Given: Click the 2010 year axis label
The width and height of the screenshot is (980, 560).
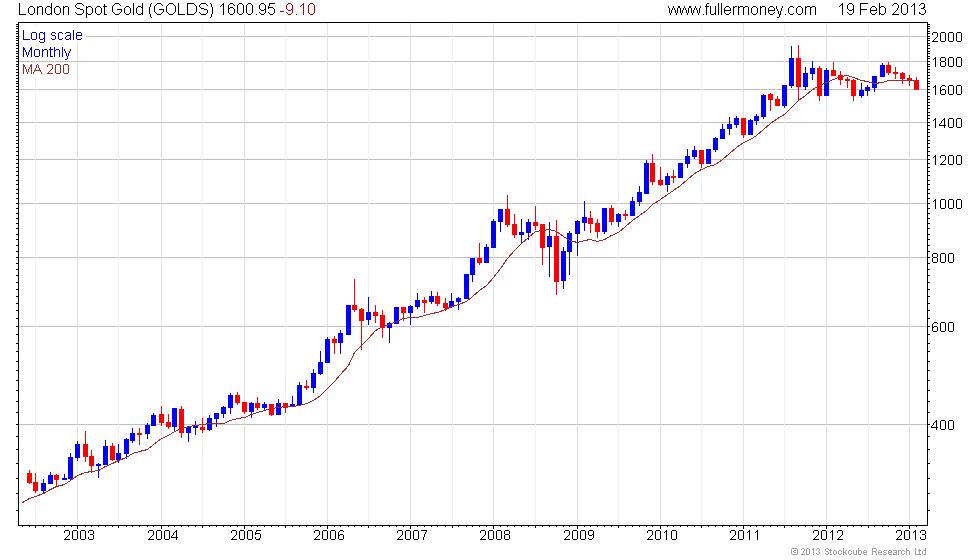Looking at the screenshot, I should (x=662, y=535).
